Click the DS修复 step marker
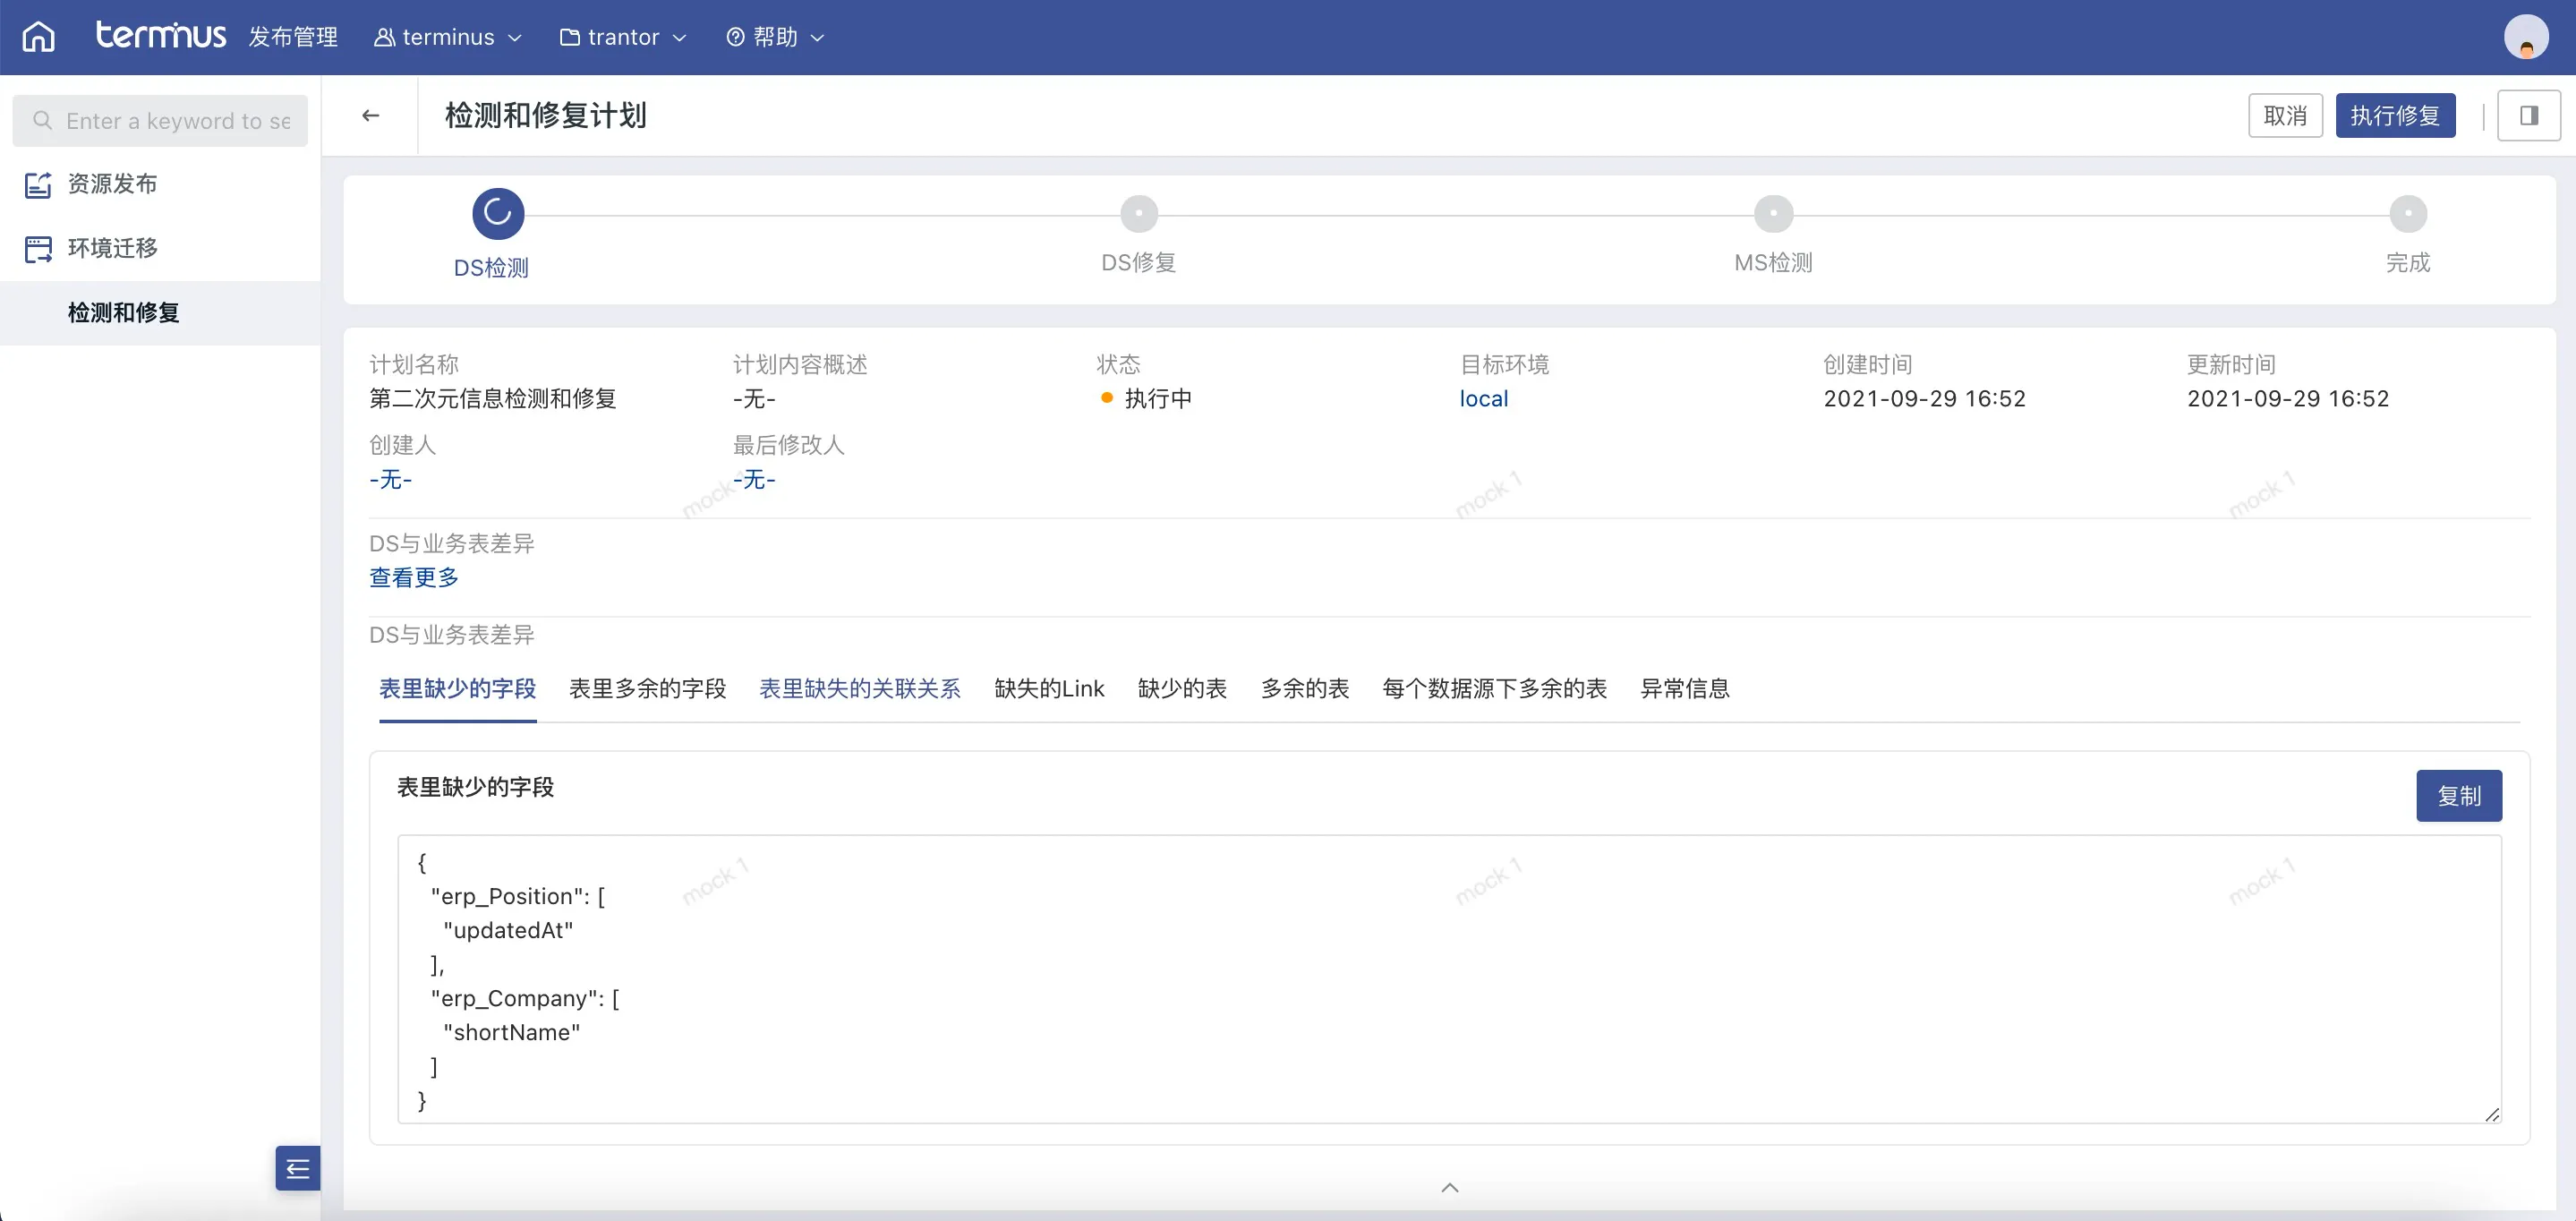2576x1221 pixels. [1138, 213]
